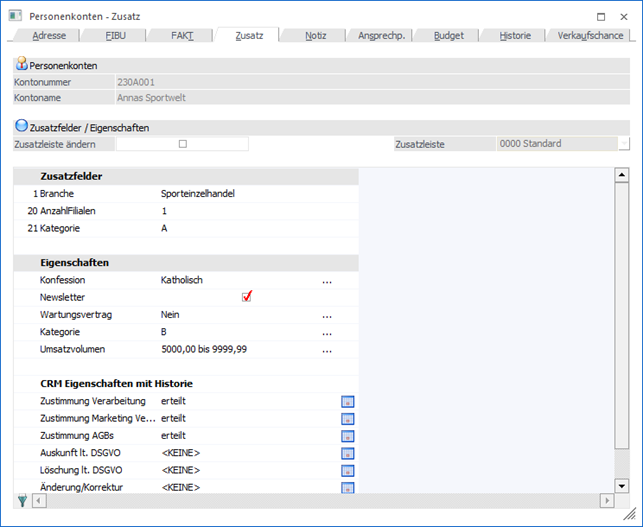Screen dimensions: 643x527
Task: Click the Zusatzleiste lookup button
Action: tap(624, 144)
